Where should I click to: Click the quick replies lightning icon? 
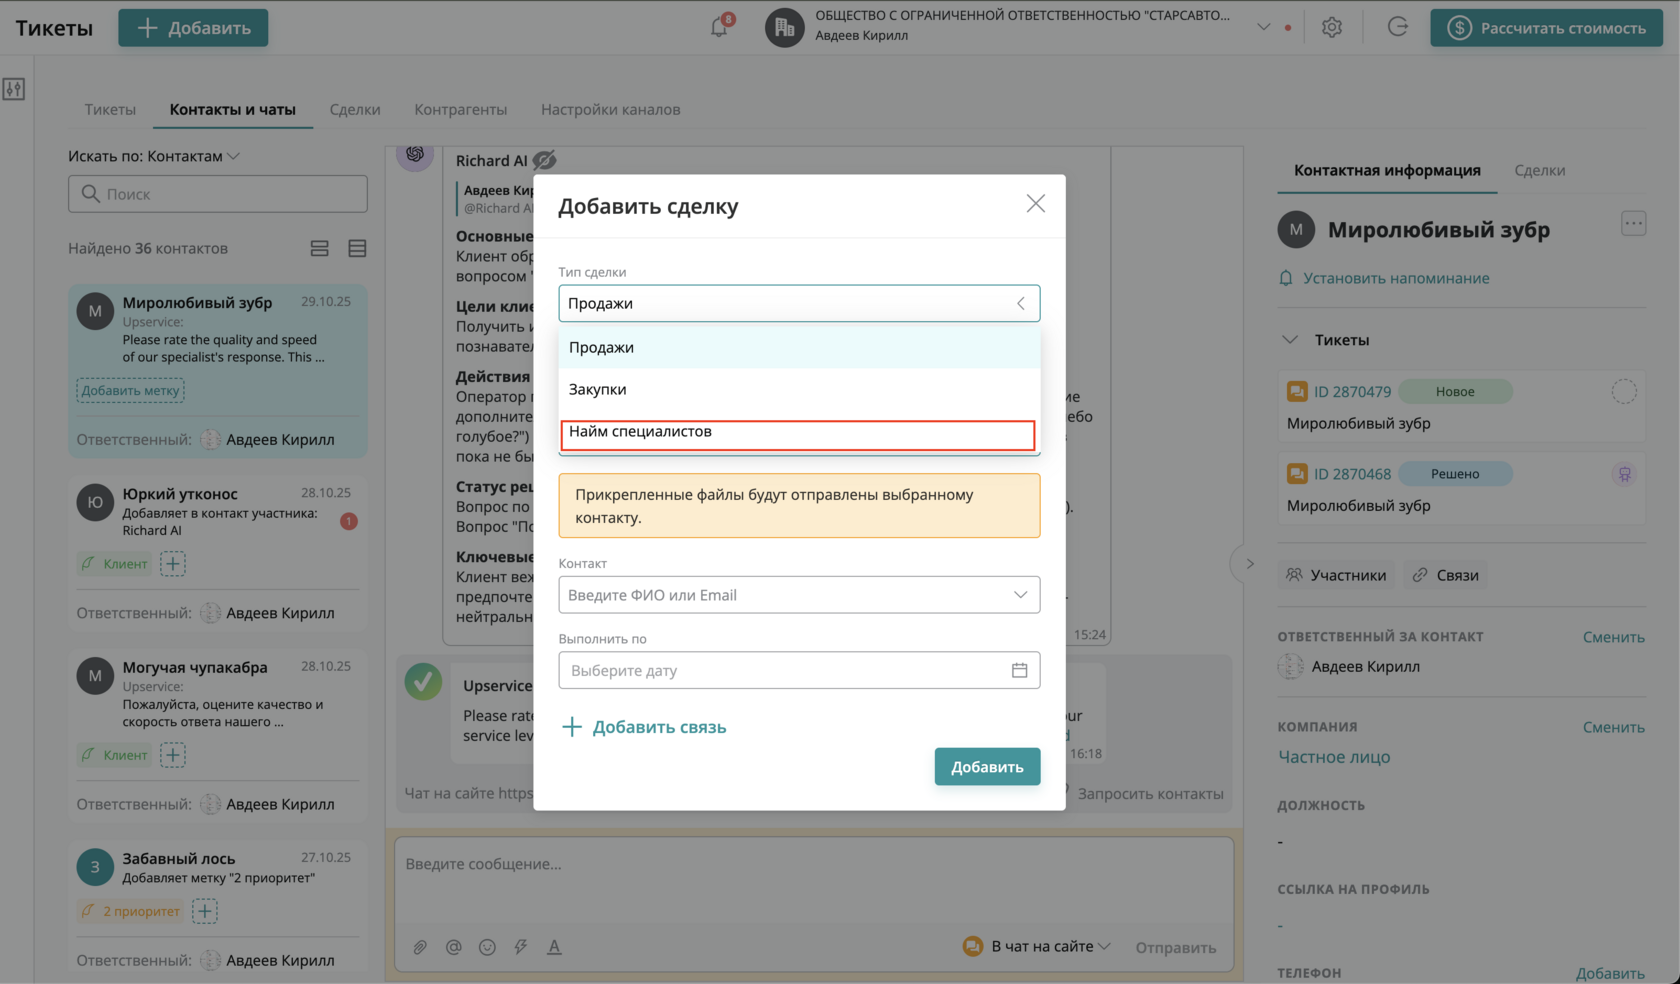[x=521, y=947]
